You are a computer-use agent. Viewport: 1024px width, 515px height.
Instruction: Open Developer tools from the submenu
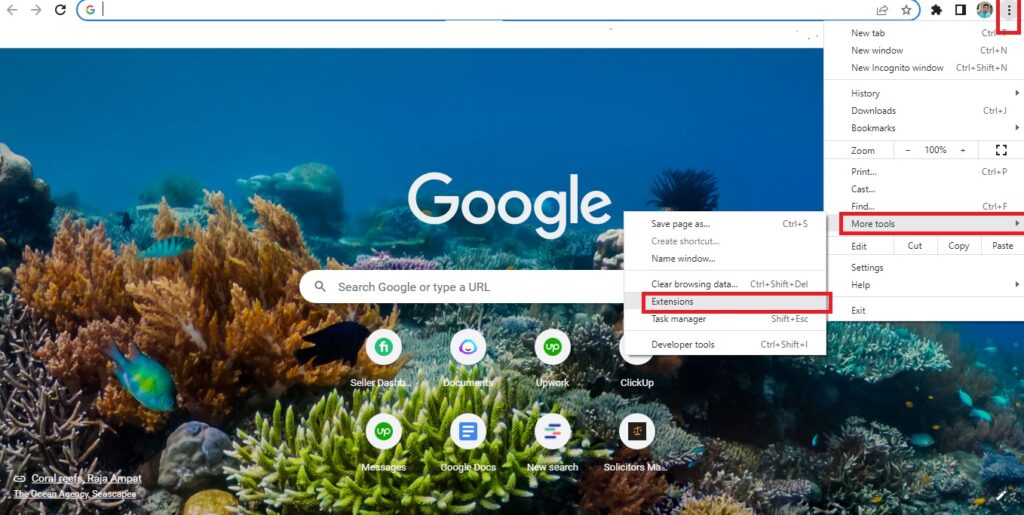click(x=725, y=345)
